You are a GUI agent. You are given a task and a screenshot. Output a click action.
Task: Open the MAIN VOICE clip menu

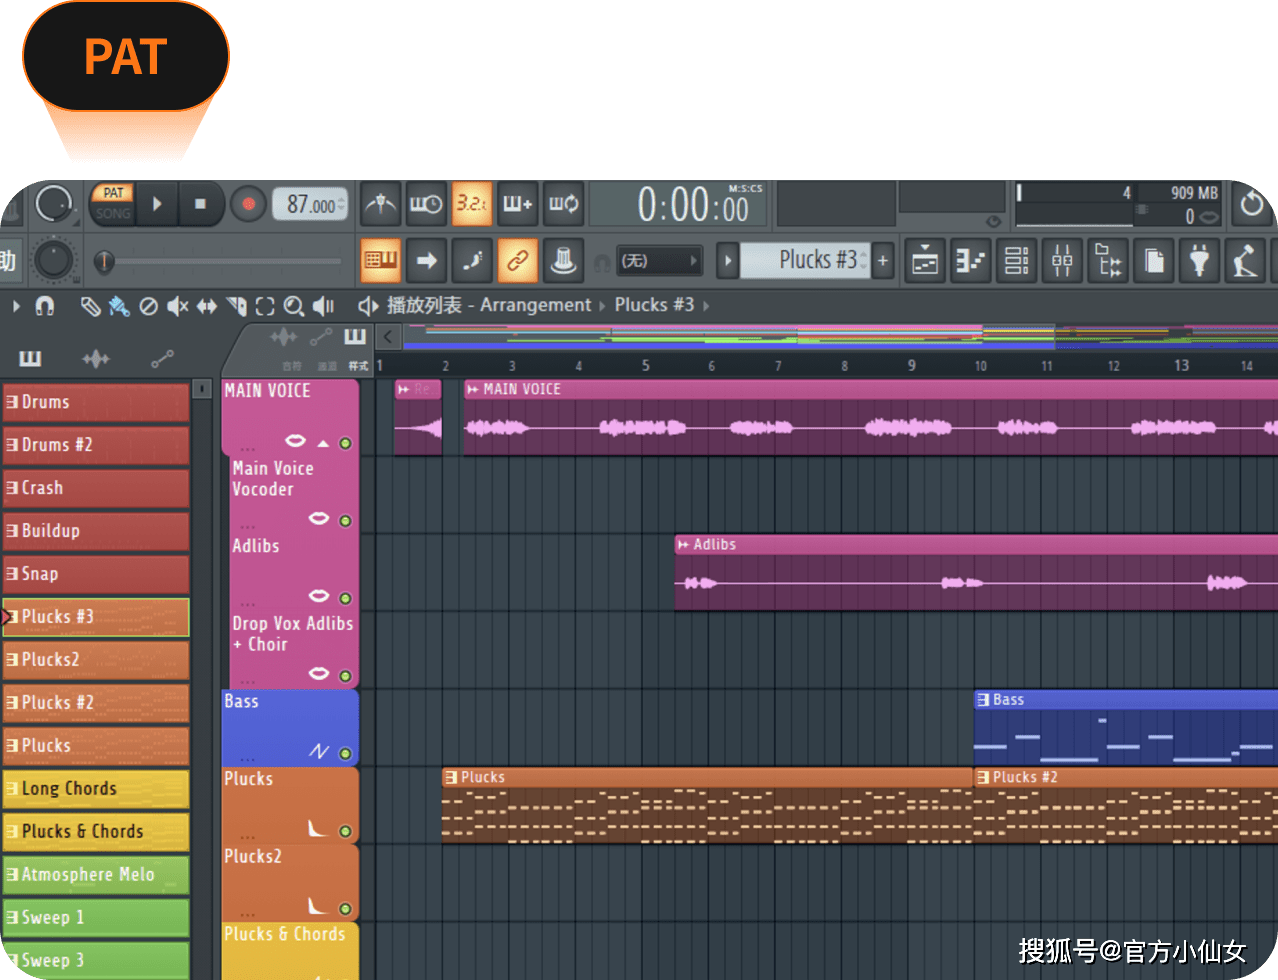pos(472,389)
